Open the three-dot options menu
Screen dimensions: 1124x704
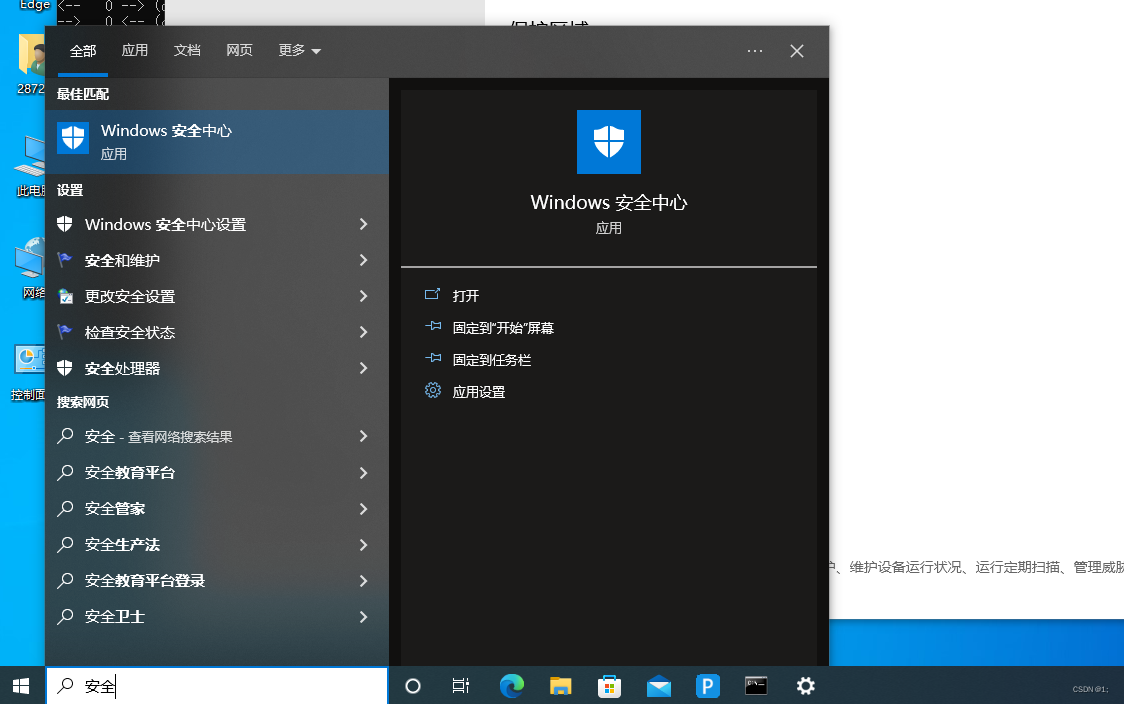755,51
